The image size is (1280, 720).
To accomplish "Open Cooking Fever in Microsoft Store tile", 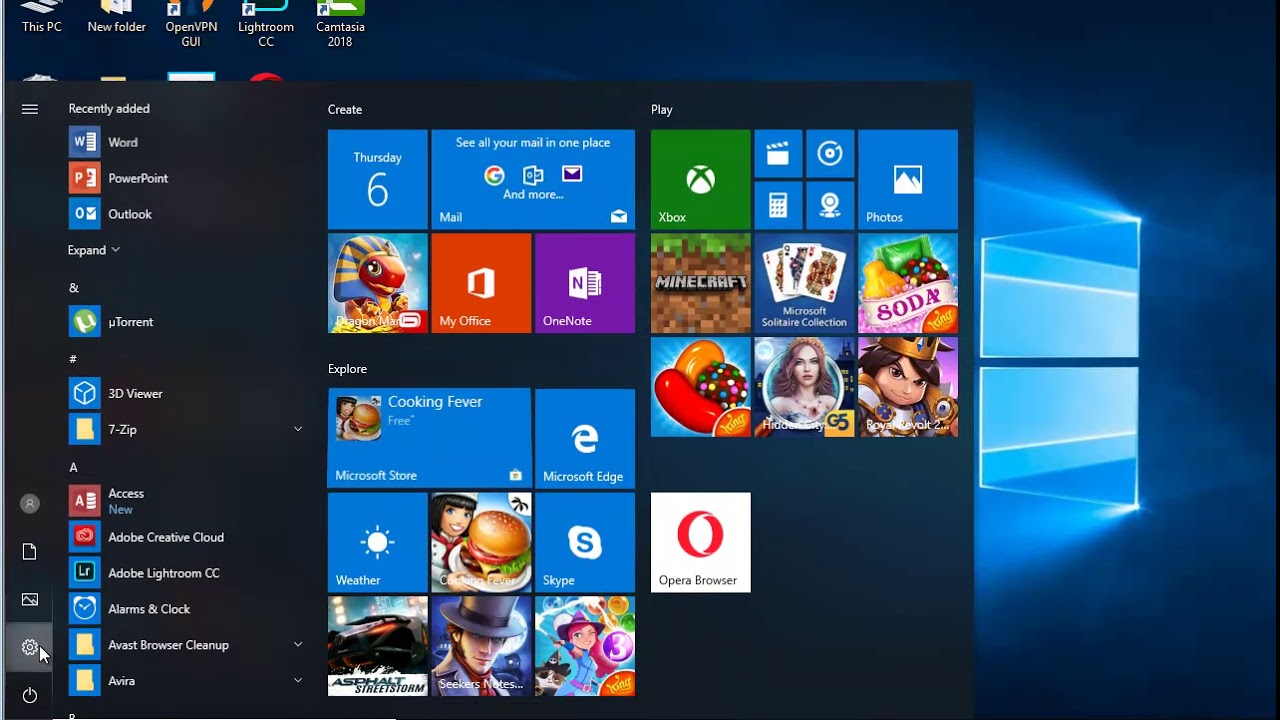I will (x=429, y=438).
